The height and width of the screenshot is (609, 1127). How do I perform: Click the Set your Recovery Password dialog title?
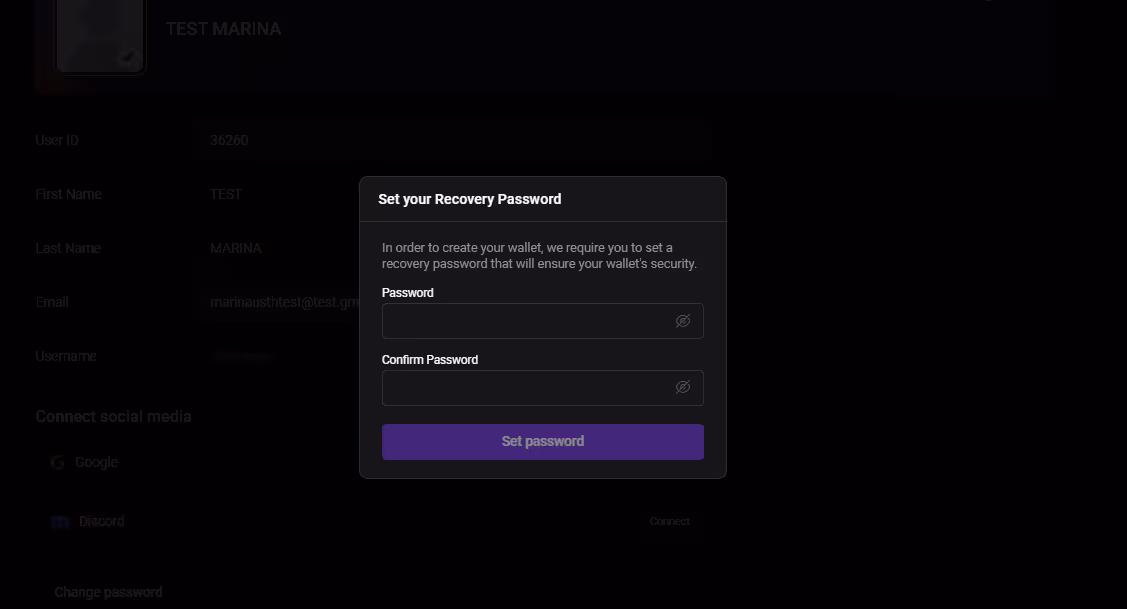[469, 199]
